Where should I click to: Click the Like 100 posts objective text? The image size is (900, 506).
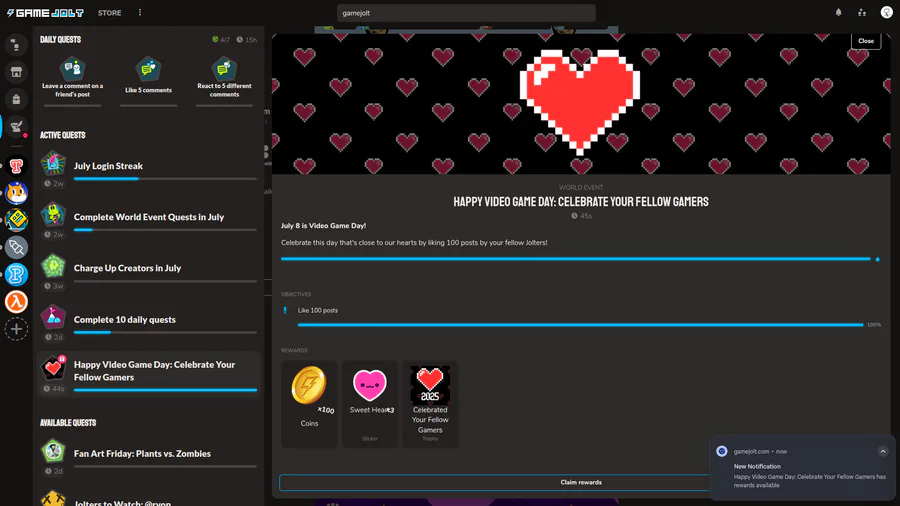coord(317,310)
